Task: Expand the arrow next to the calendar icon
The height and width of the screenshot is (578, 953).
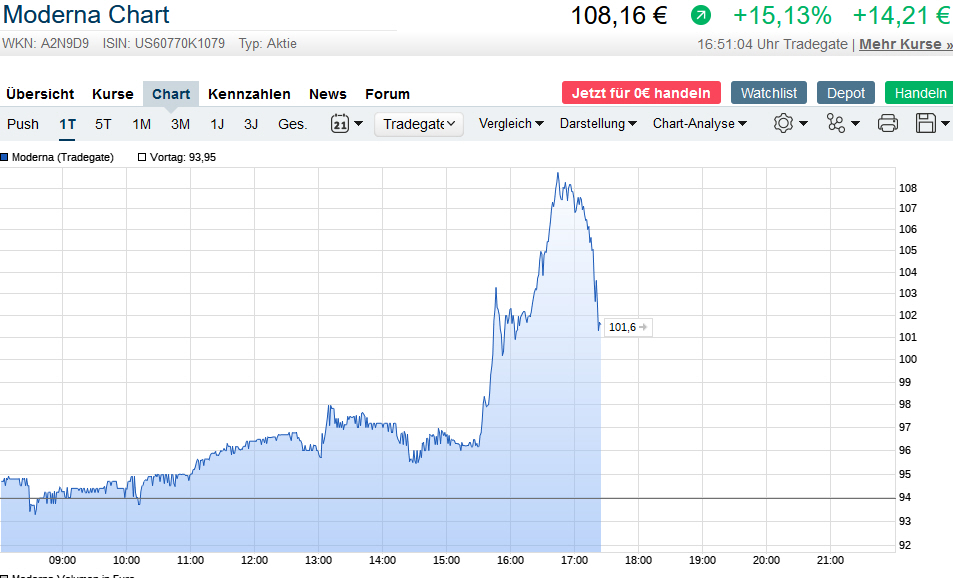Action: [359, 123]
